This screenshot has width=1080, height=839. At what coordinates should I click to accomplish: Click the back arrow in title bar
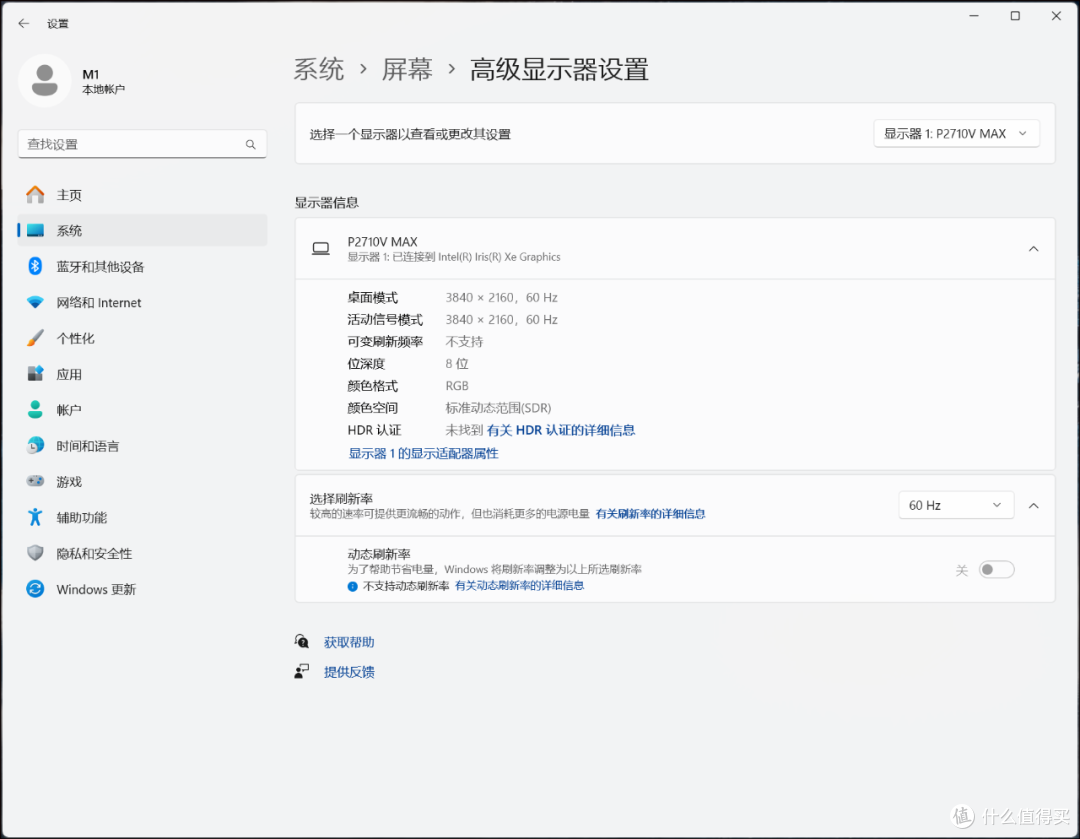[x=24, y=23]
